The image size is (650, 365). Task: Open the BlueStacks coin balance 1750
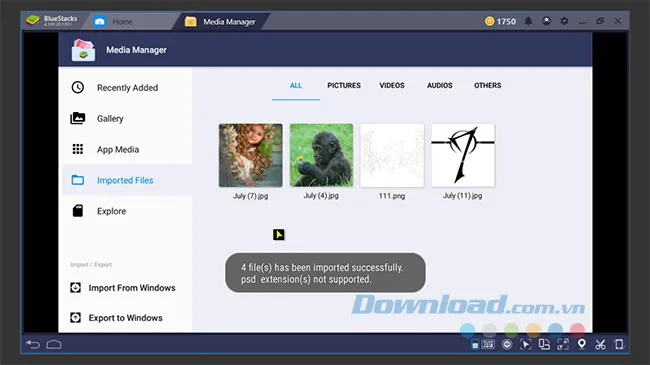click(500, 21)
